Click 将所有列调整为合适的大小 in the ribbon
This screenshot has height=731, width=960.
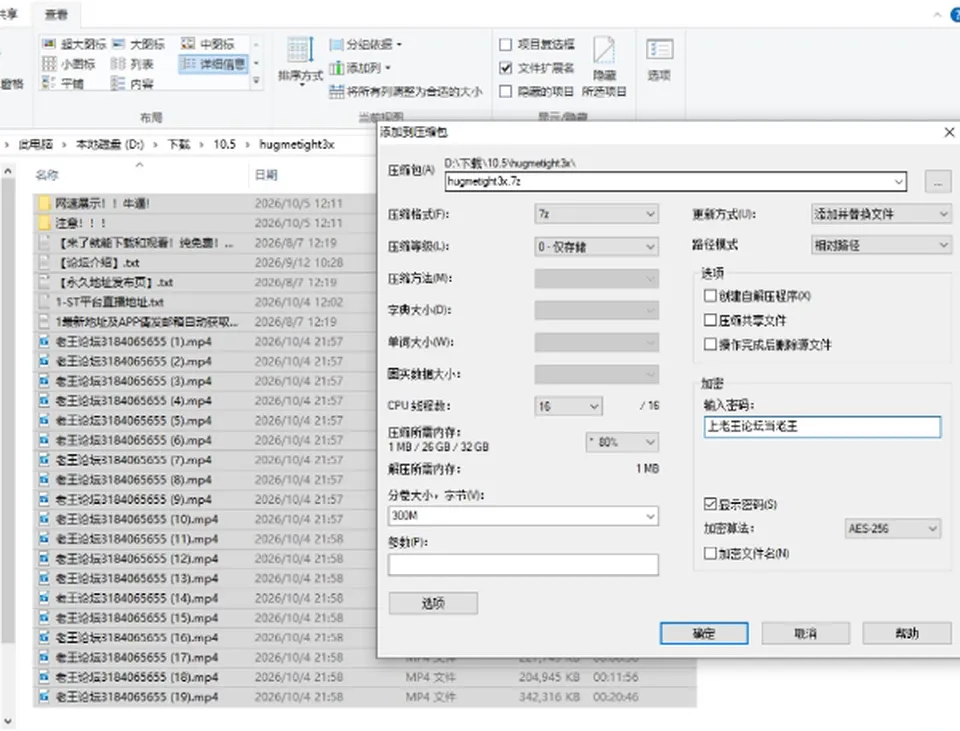405,92
